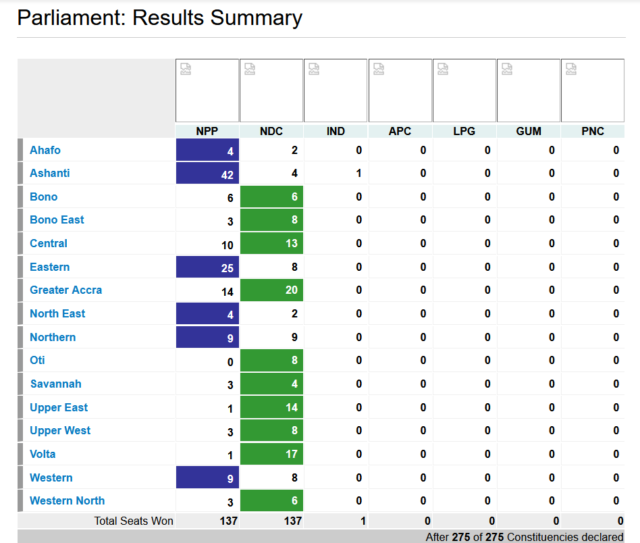Open the Volta region link
The width and height of the screenshot is (640, 543).
pos(42,454)
